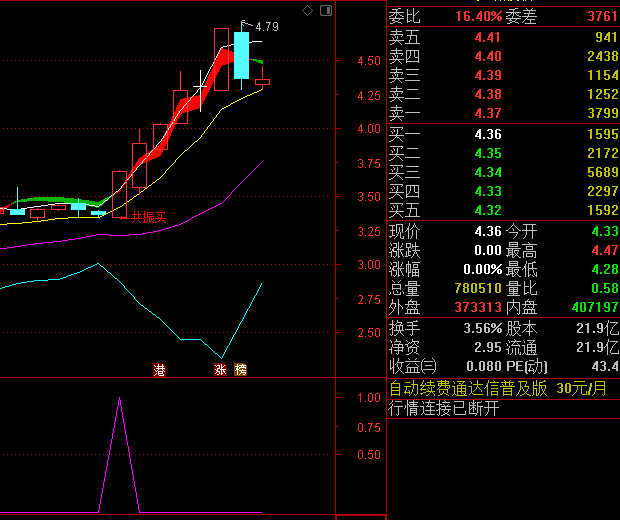Click the 涨幅 value 0.00%
The height and width of the screenshot is (520, 620).
coord(483,269)
